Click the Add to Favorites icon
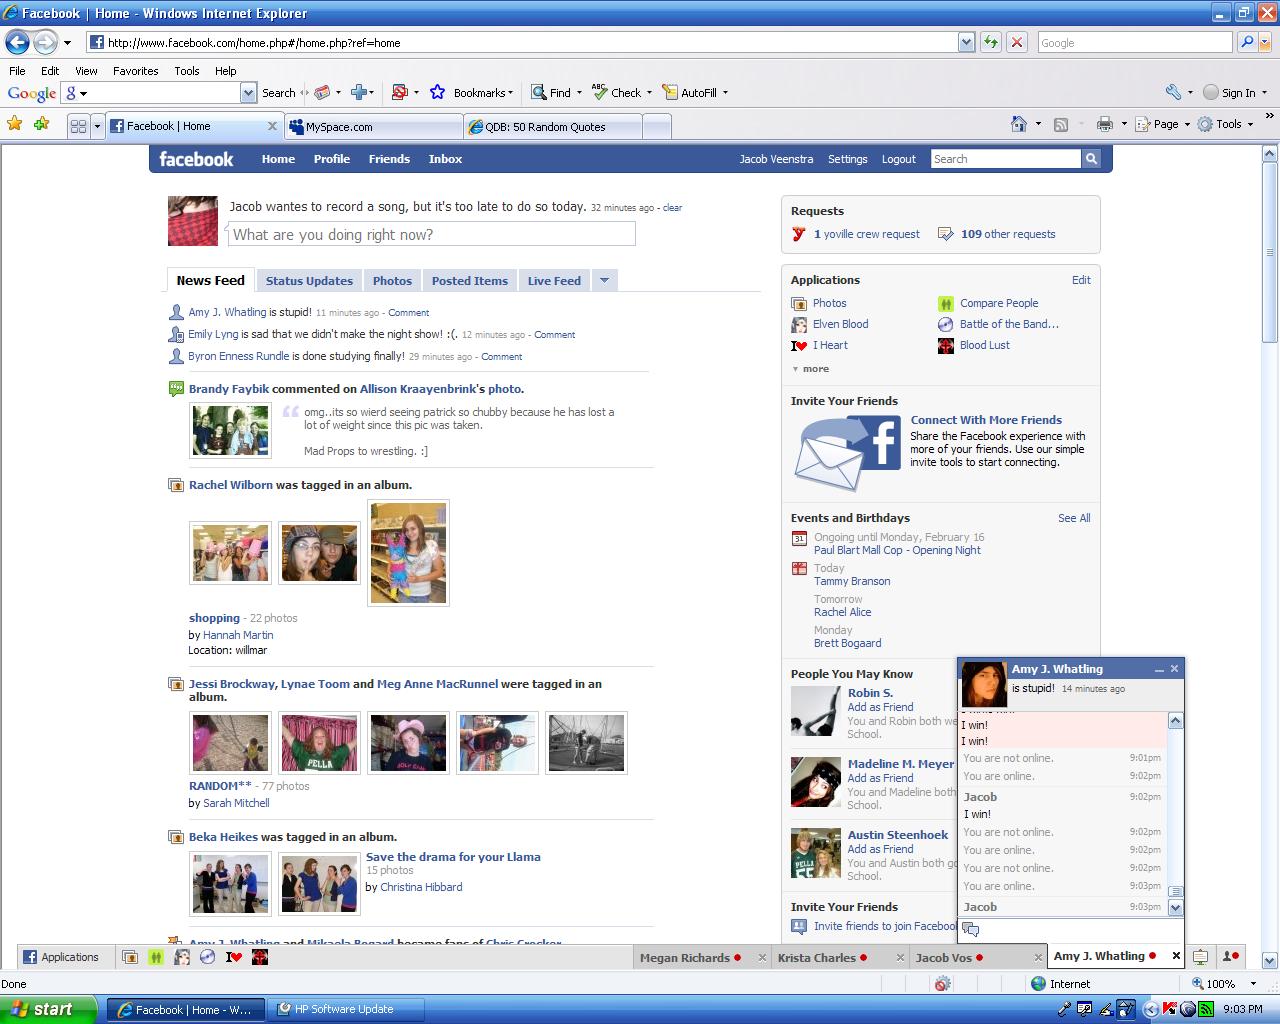This screenshot has width=1280, height=1024. point(41,124)
